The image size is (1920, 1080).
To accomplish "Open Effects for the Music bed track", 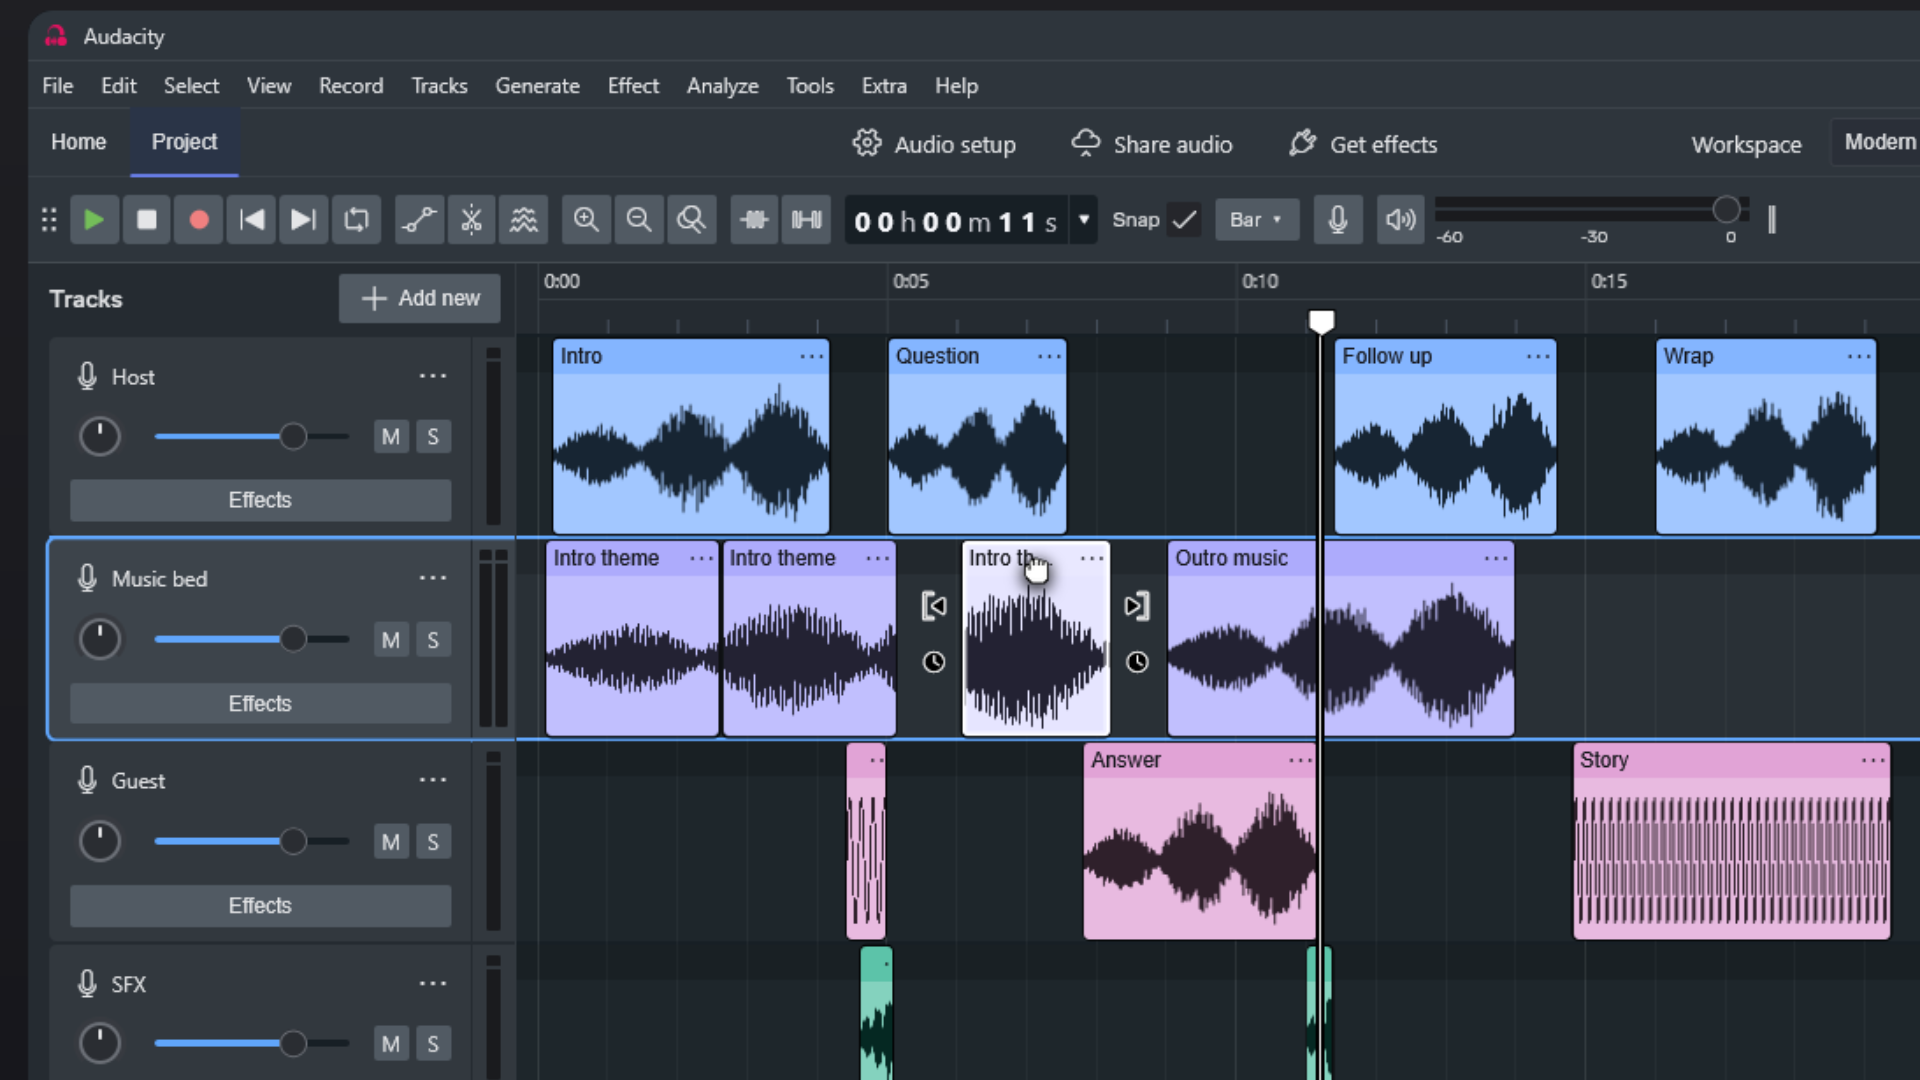I will click(x=260, y=704).
